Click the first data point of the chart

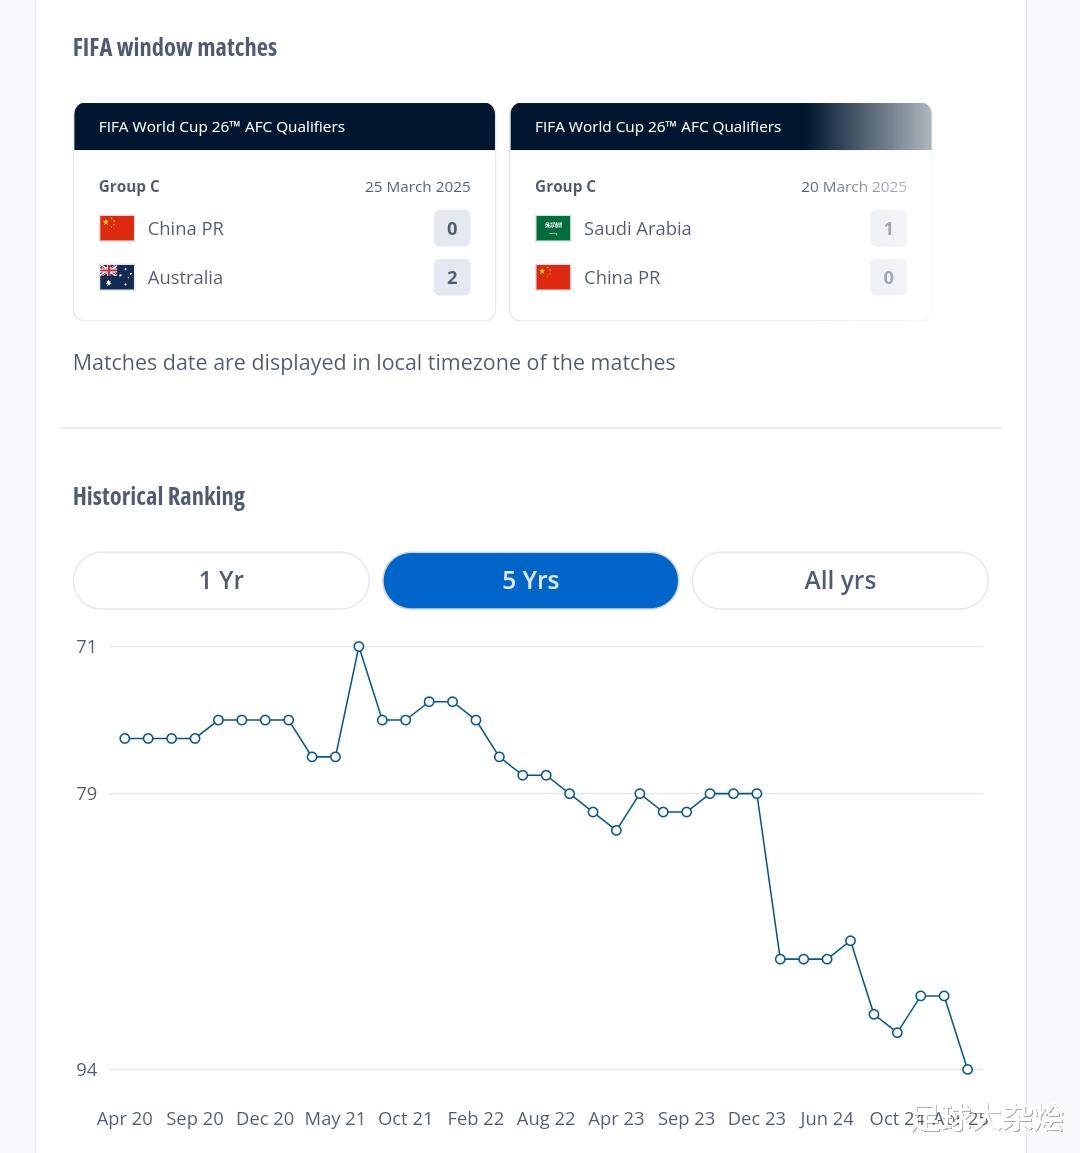pyautogui.click(x=125, y=738)
